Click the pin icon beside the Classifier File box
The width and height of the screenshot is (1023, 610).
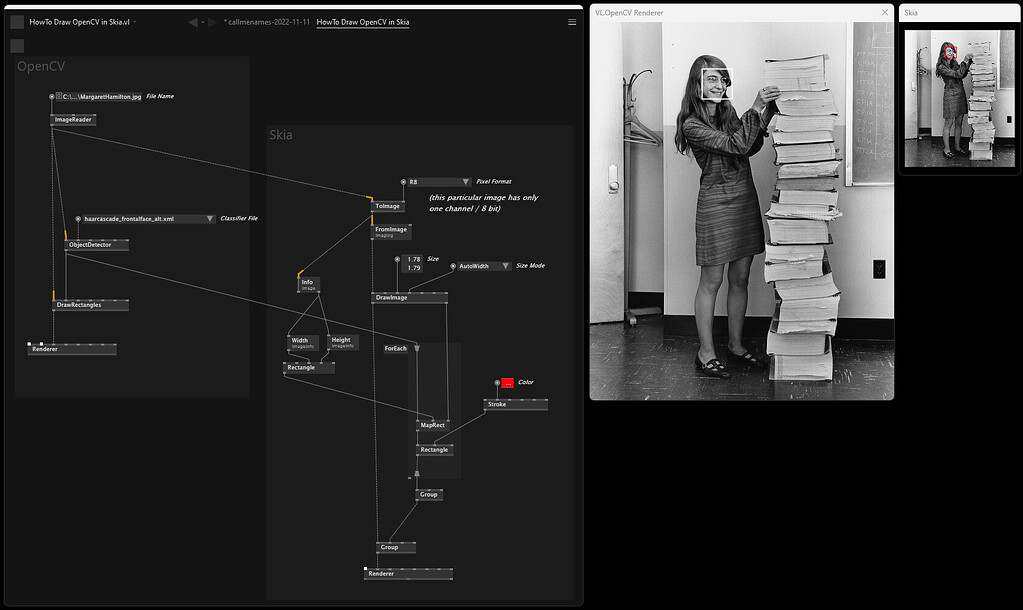(77, 218)
